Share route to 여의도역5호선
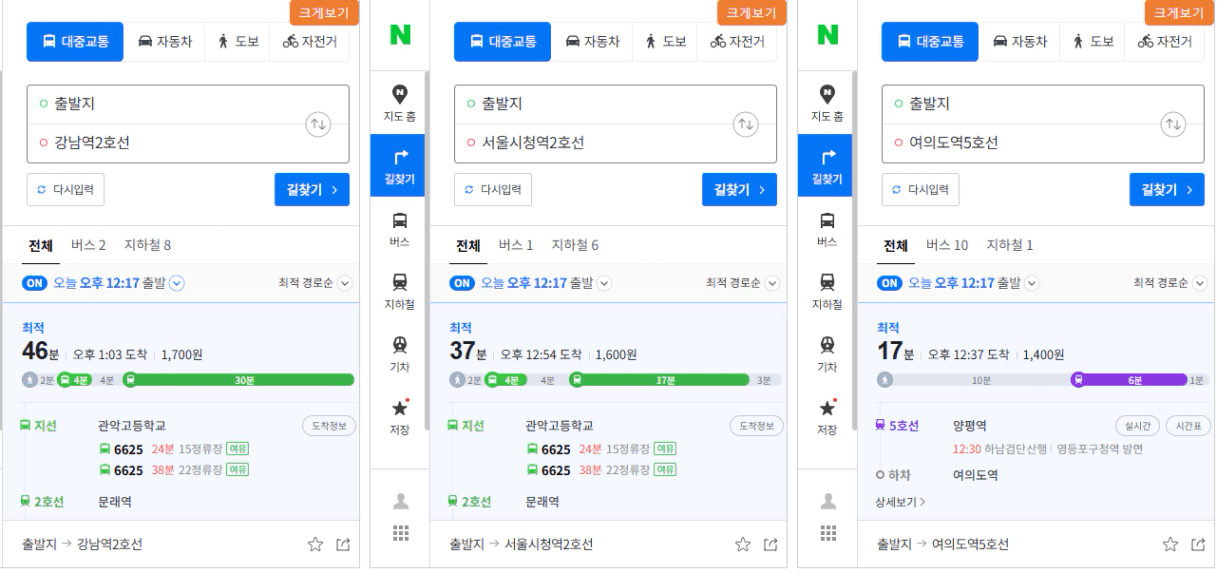 [x=1198, y=544]
